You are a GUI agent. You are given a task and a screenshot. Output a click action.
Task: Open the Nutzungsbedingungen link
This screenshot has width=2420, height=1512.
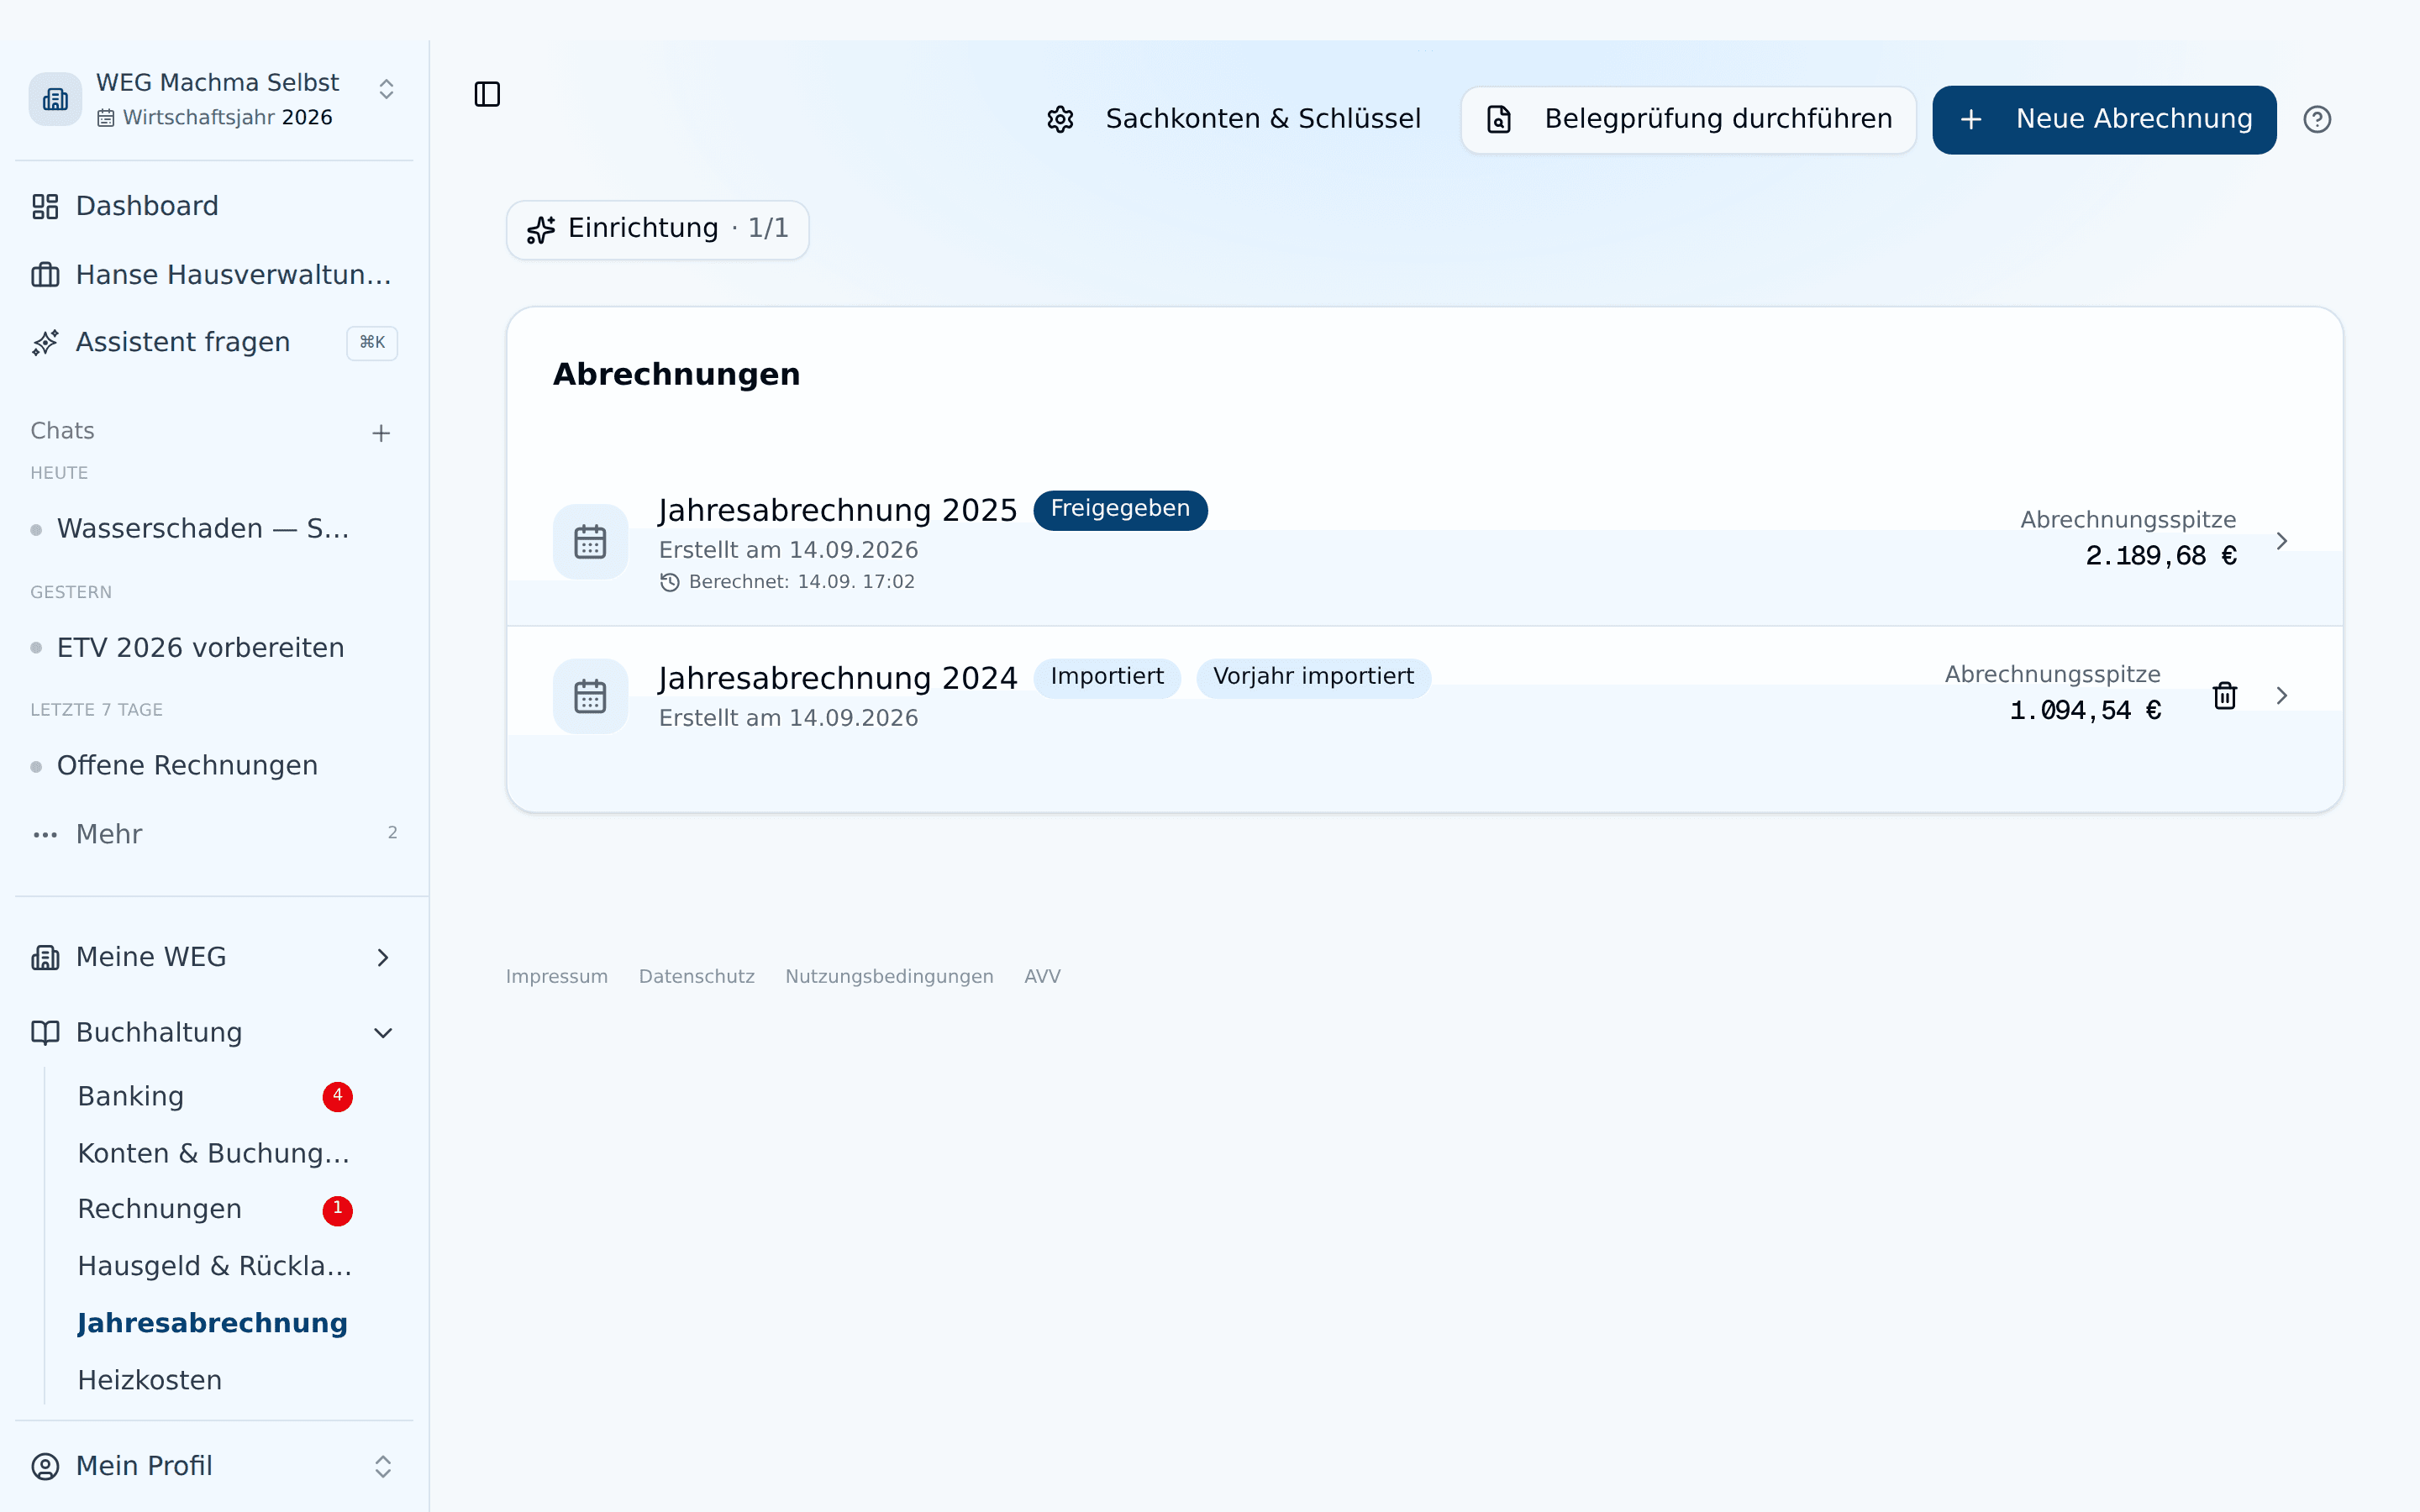(889, 976)
